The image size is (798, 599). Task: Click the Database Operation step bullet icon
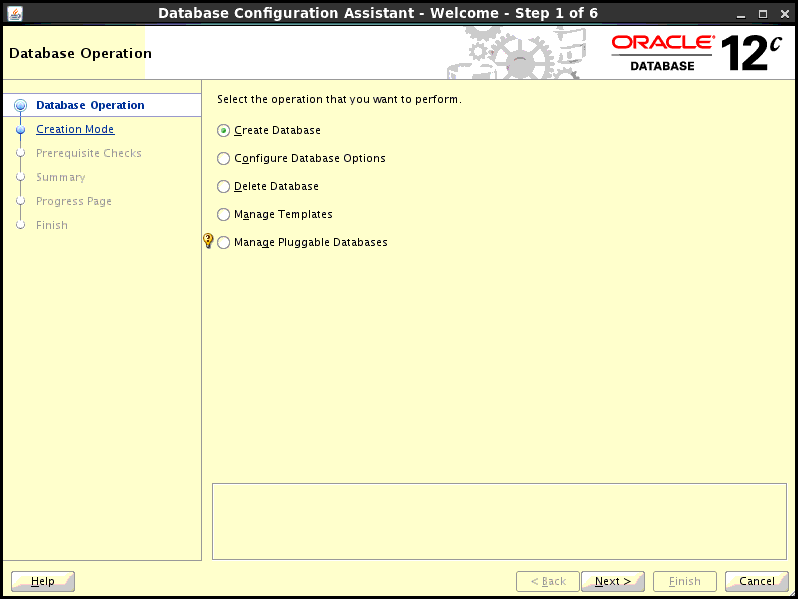tap(20, 105)
